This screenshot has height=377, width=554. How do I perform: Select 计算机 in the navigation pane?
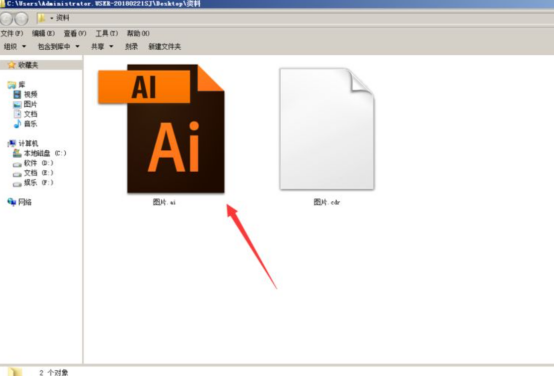(28, 143)
